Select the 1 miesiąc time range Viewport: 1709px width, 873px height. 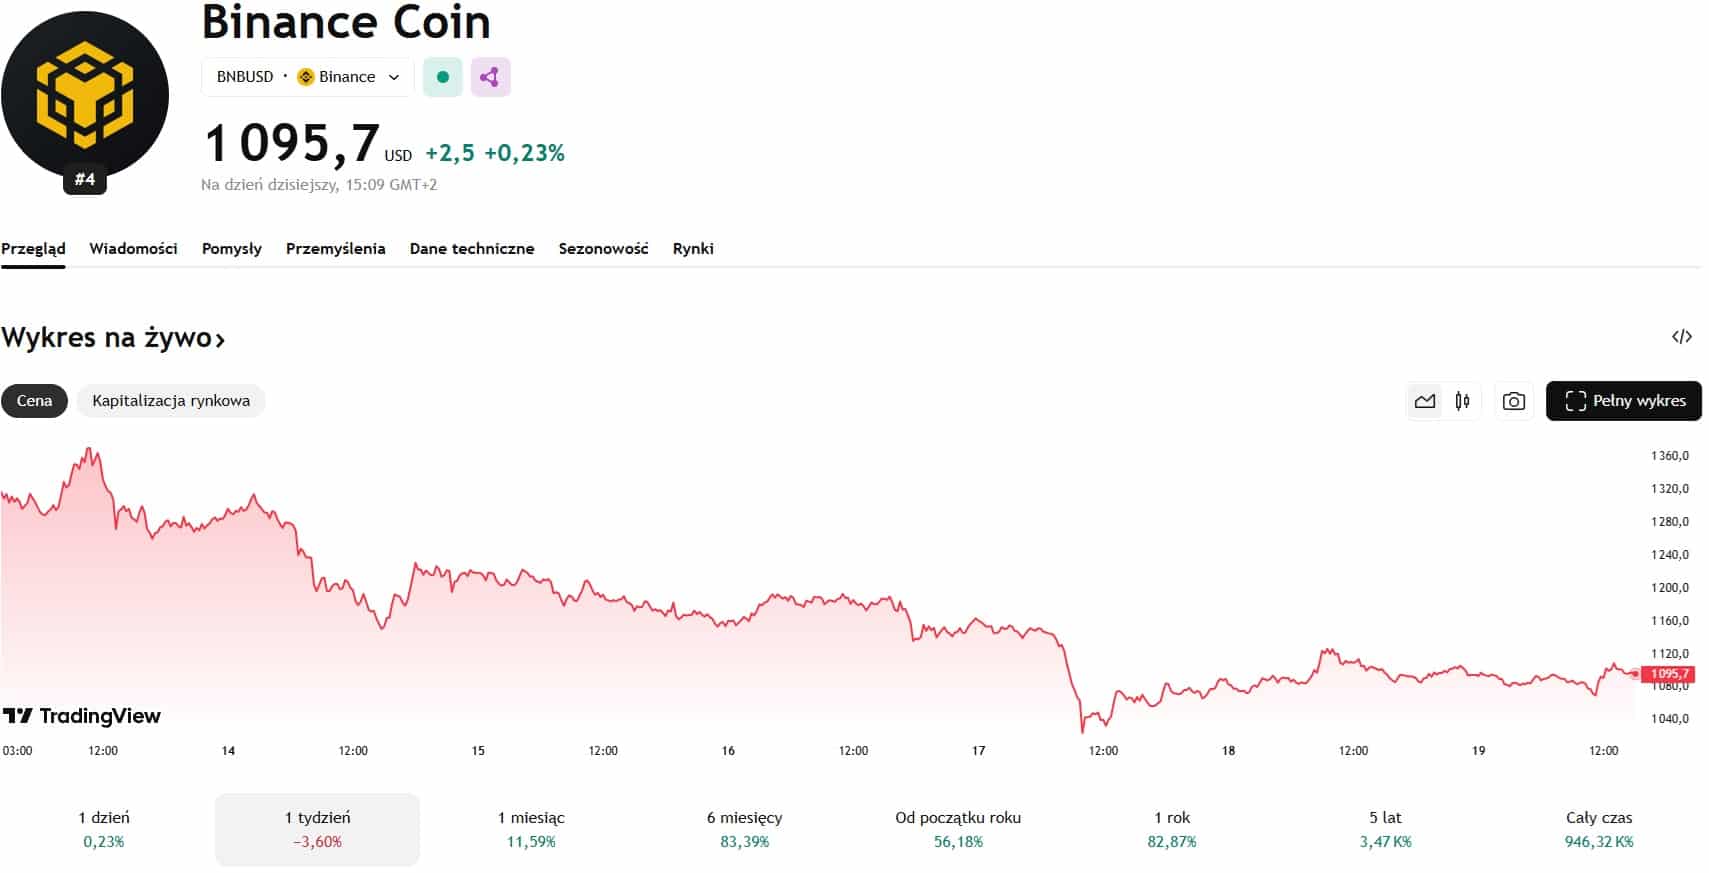point(531,829)
